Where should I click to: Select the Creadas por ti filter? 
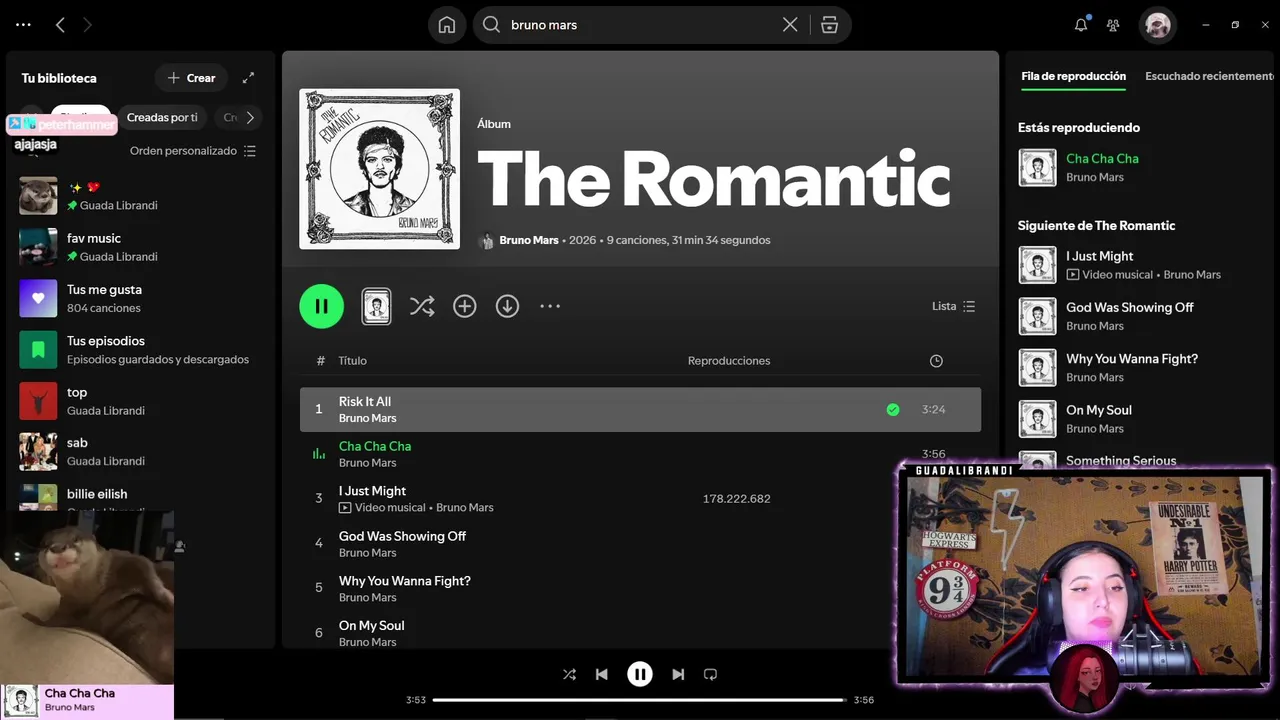pyautogui.click(x=162, y=117)
